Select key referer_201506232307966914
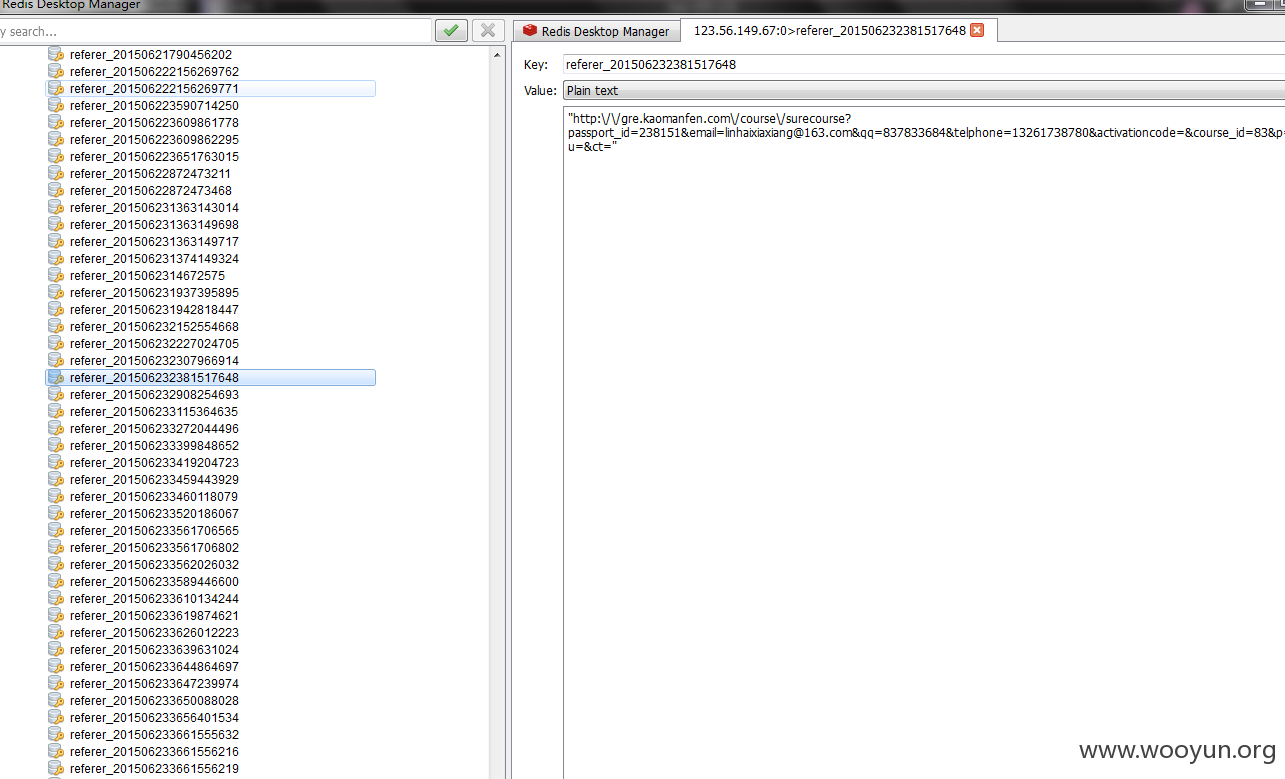Image resolution: width=1285 pixels, height=779 pixels. coord(154,361)
